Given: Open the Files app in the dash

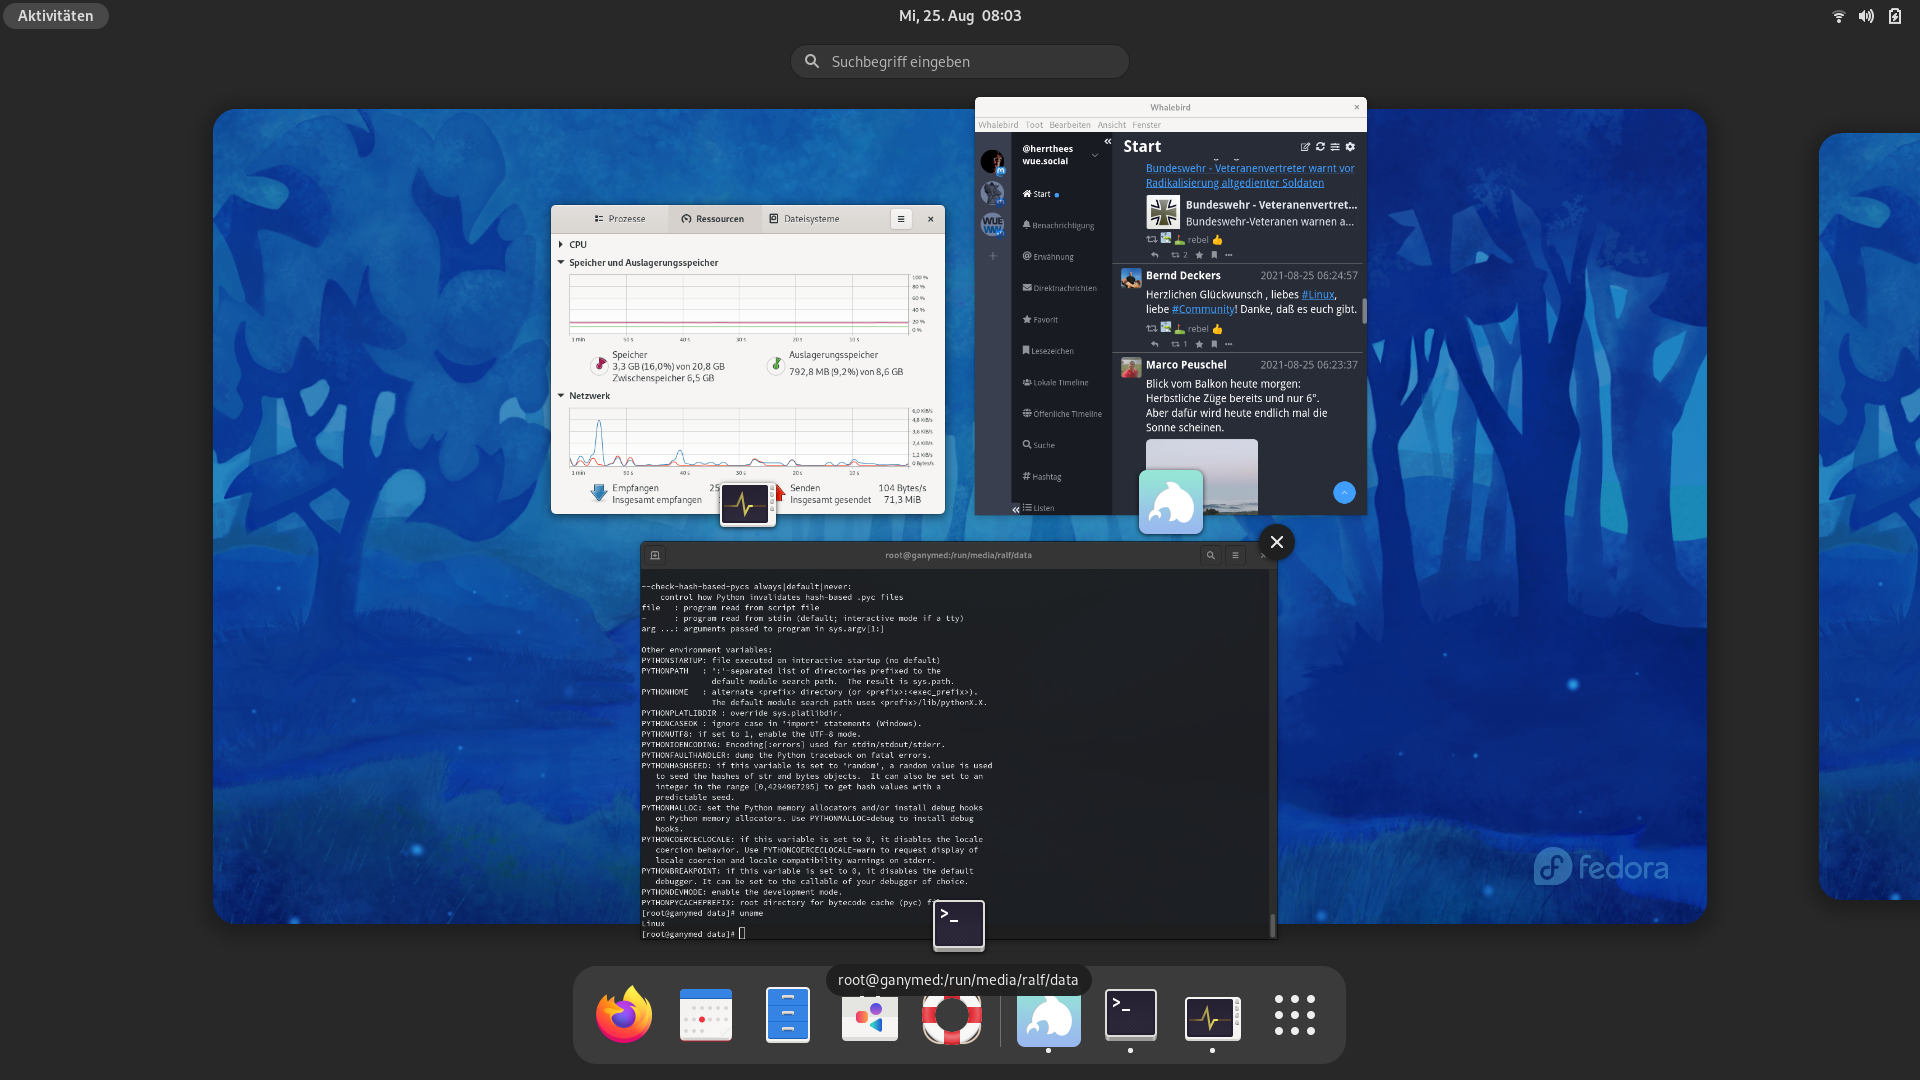Looking at the screenshot, I should pyautogui.click(x=787, y=1016).
